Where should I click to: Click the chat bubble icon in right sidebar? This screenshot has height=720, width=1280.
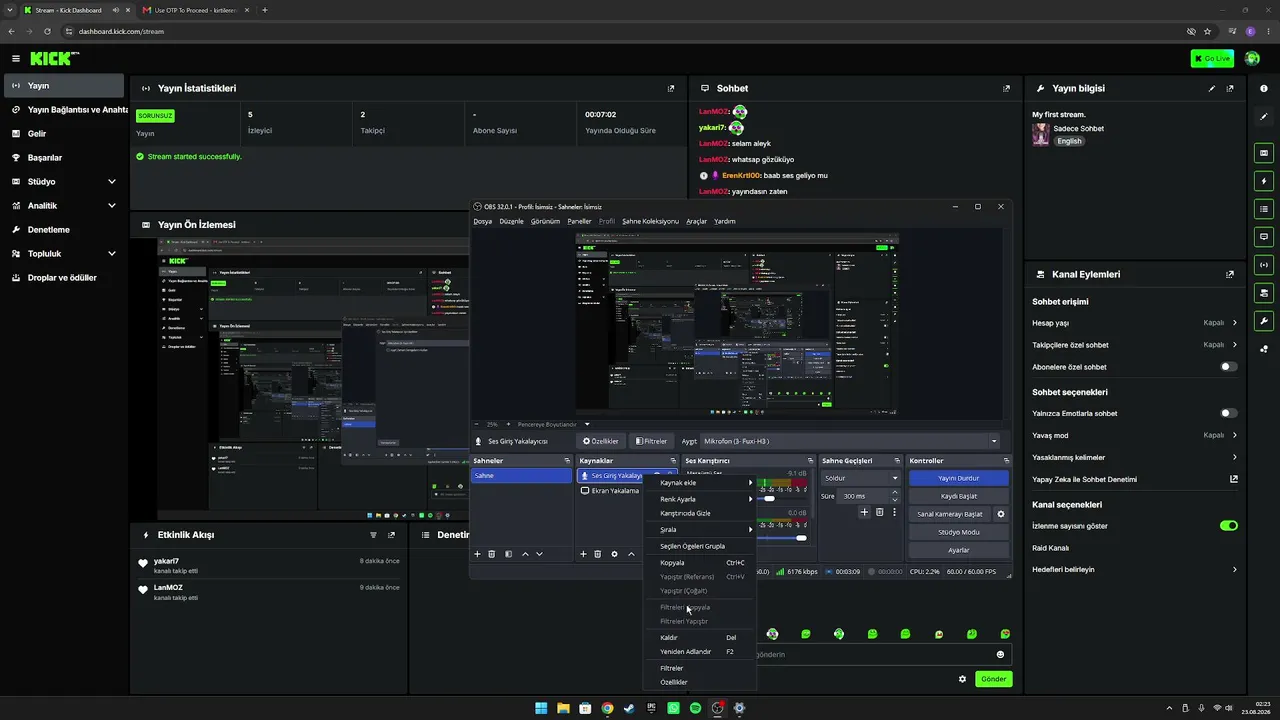1264,237
